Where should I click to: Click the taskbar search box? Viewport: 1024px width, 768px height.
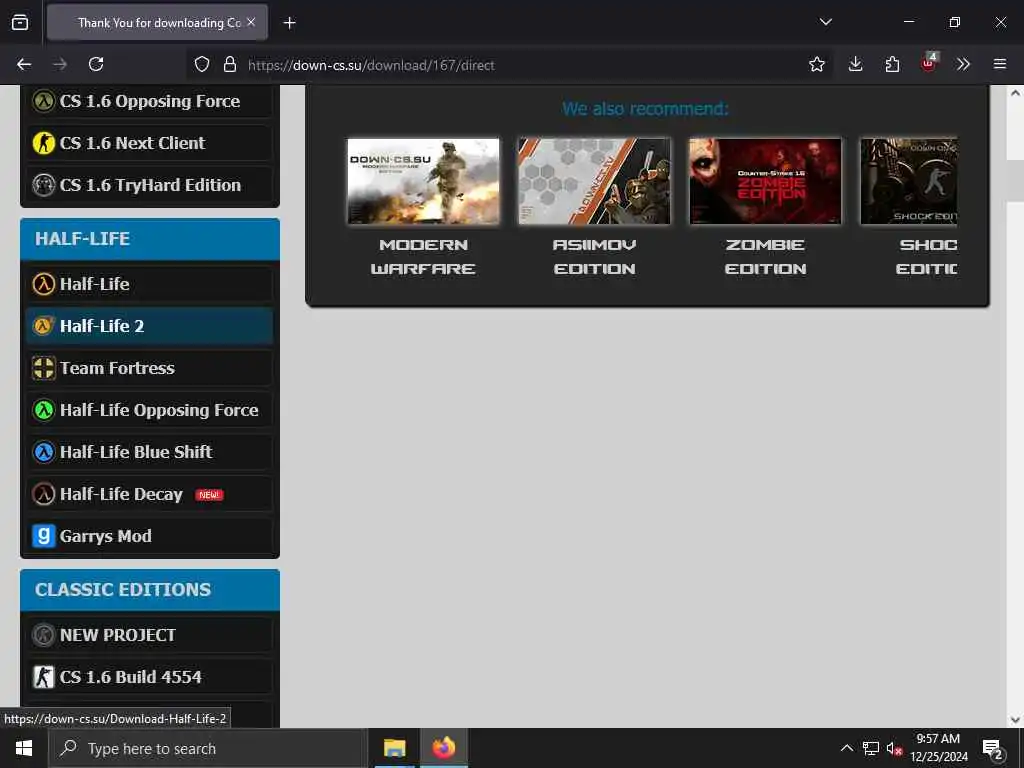pyautogui.click(x=207, y=748)
